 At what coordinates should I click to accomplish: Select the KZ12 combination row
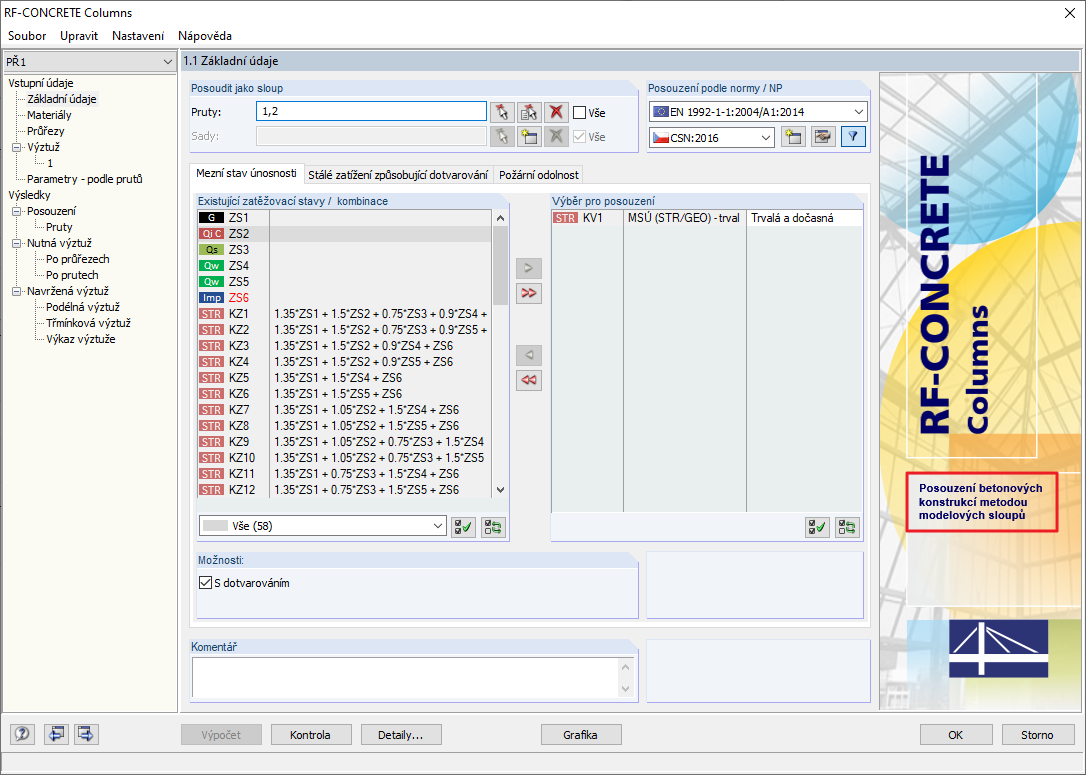click(344, 490)
